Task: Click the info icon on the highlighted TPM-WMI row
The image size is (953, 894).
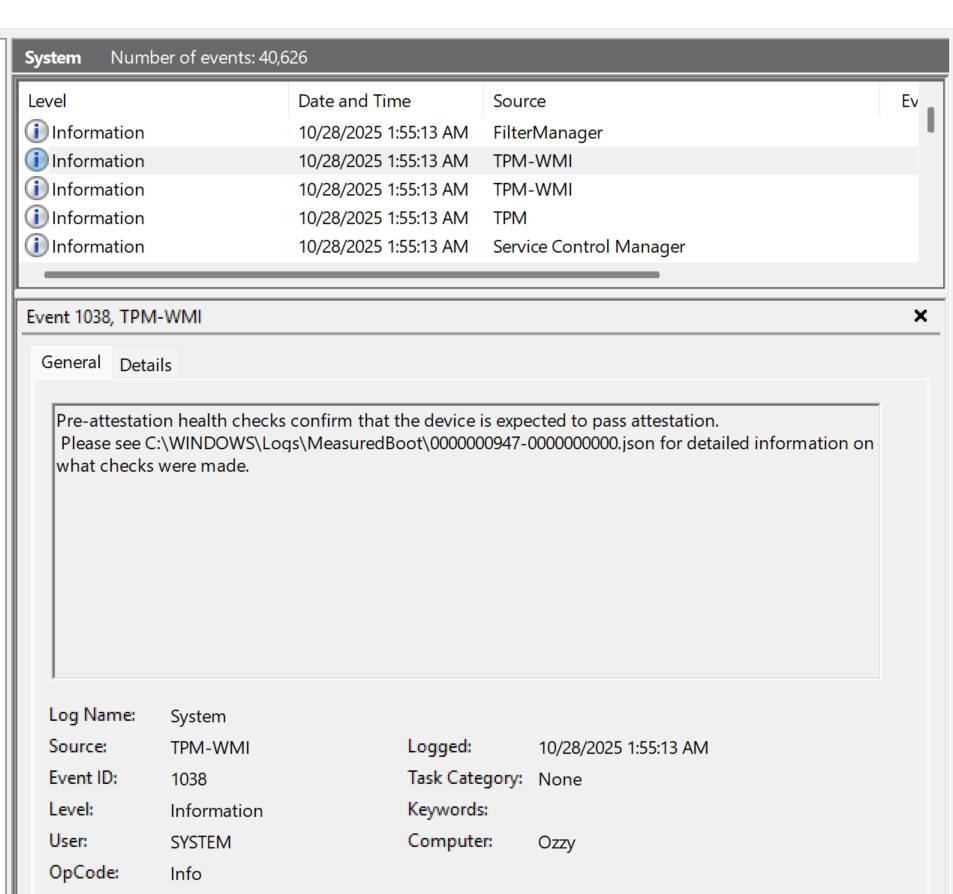Action: [37, 161]
